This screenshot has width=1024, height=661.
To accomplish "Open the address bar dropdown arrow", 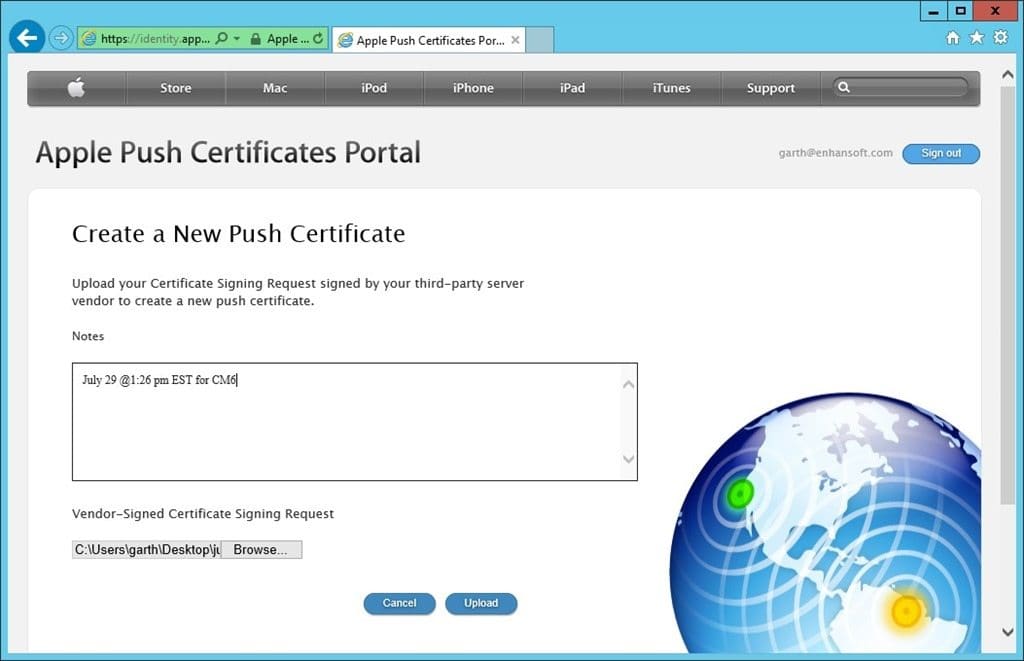I will (236, 39).
